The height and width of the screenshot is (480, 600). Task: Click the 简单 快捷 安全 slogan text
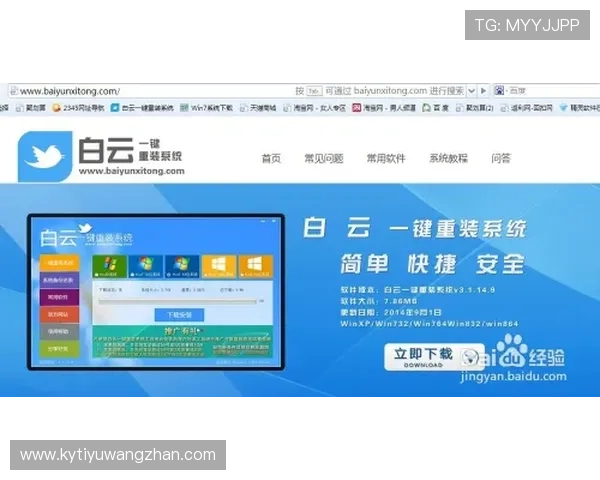pos(432,264)
